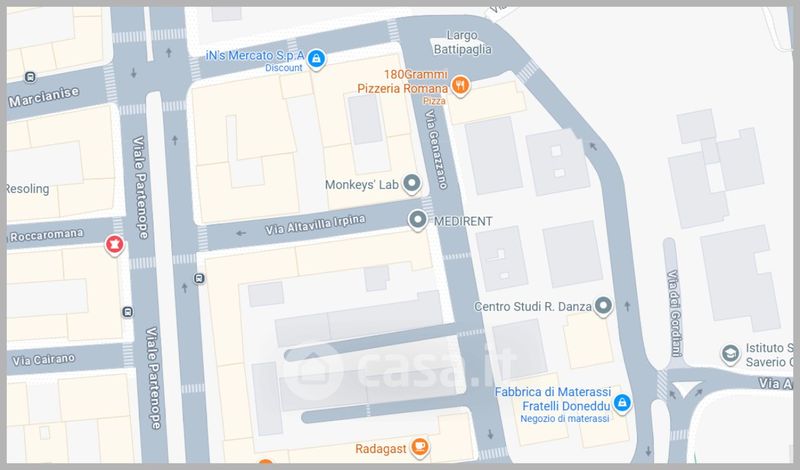Image resolution: width=800 pixels, height=470 pixels.
Task: Click the Fabbrica di Materassi shopping pin
Action: tap(622, 403)
